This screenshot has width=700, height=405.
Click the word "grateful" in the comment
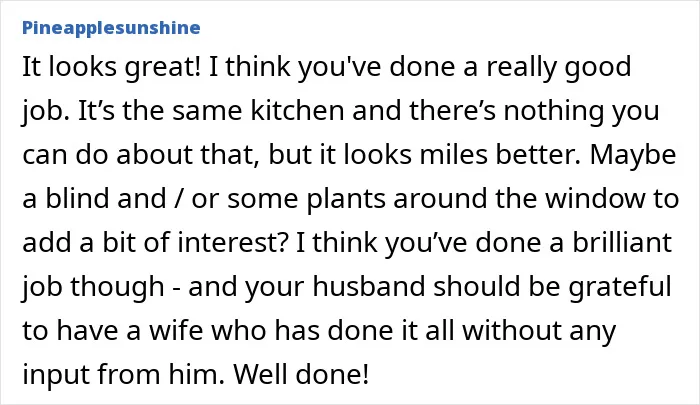620,287
